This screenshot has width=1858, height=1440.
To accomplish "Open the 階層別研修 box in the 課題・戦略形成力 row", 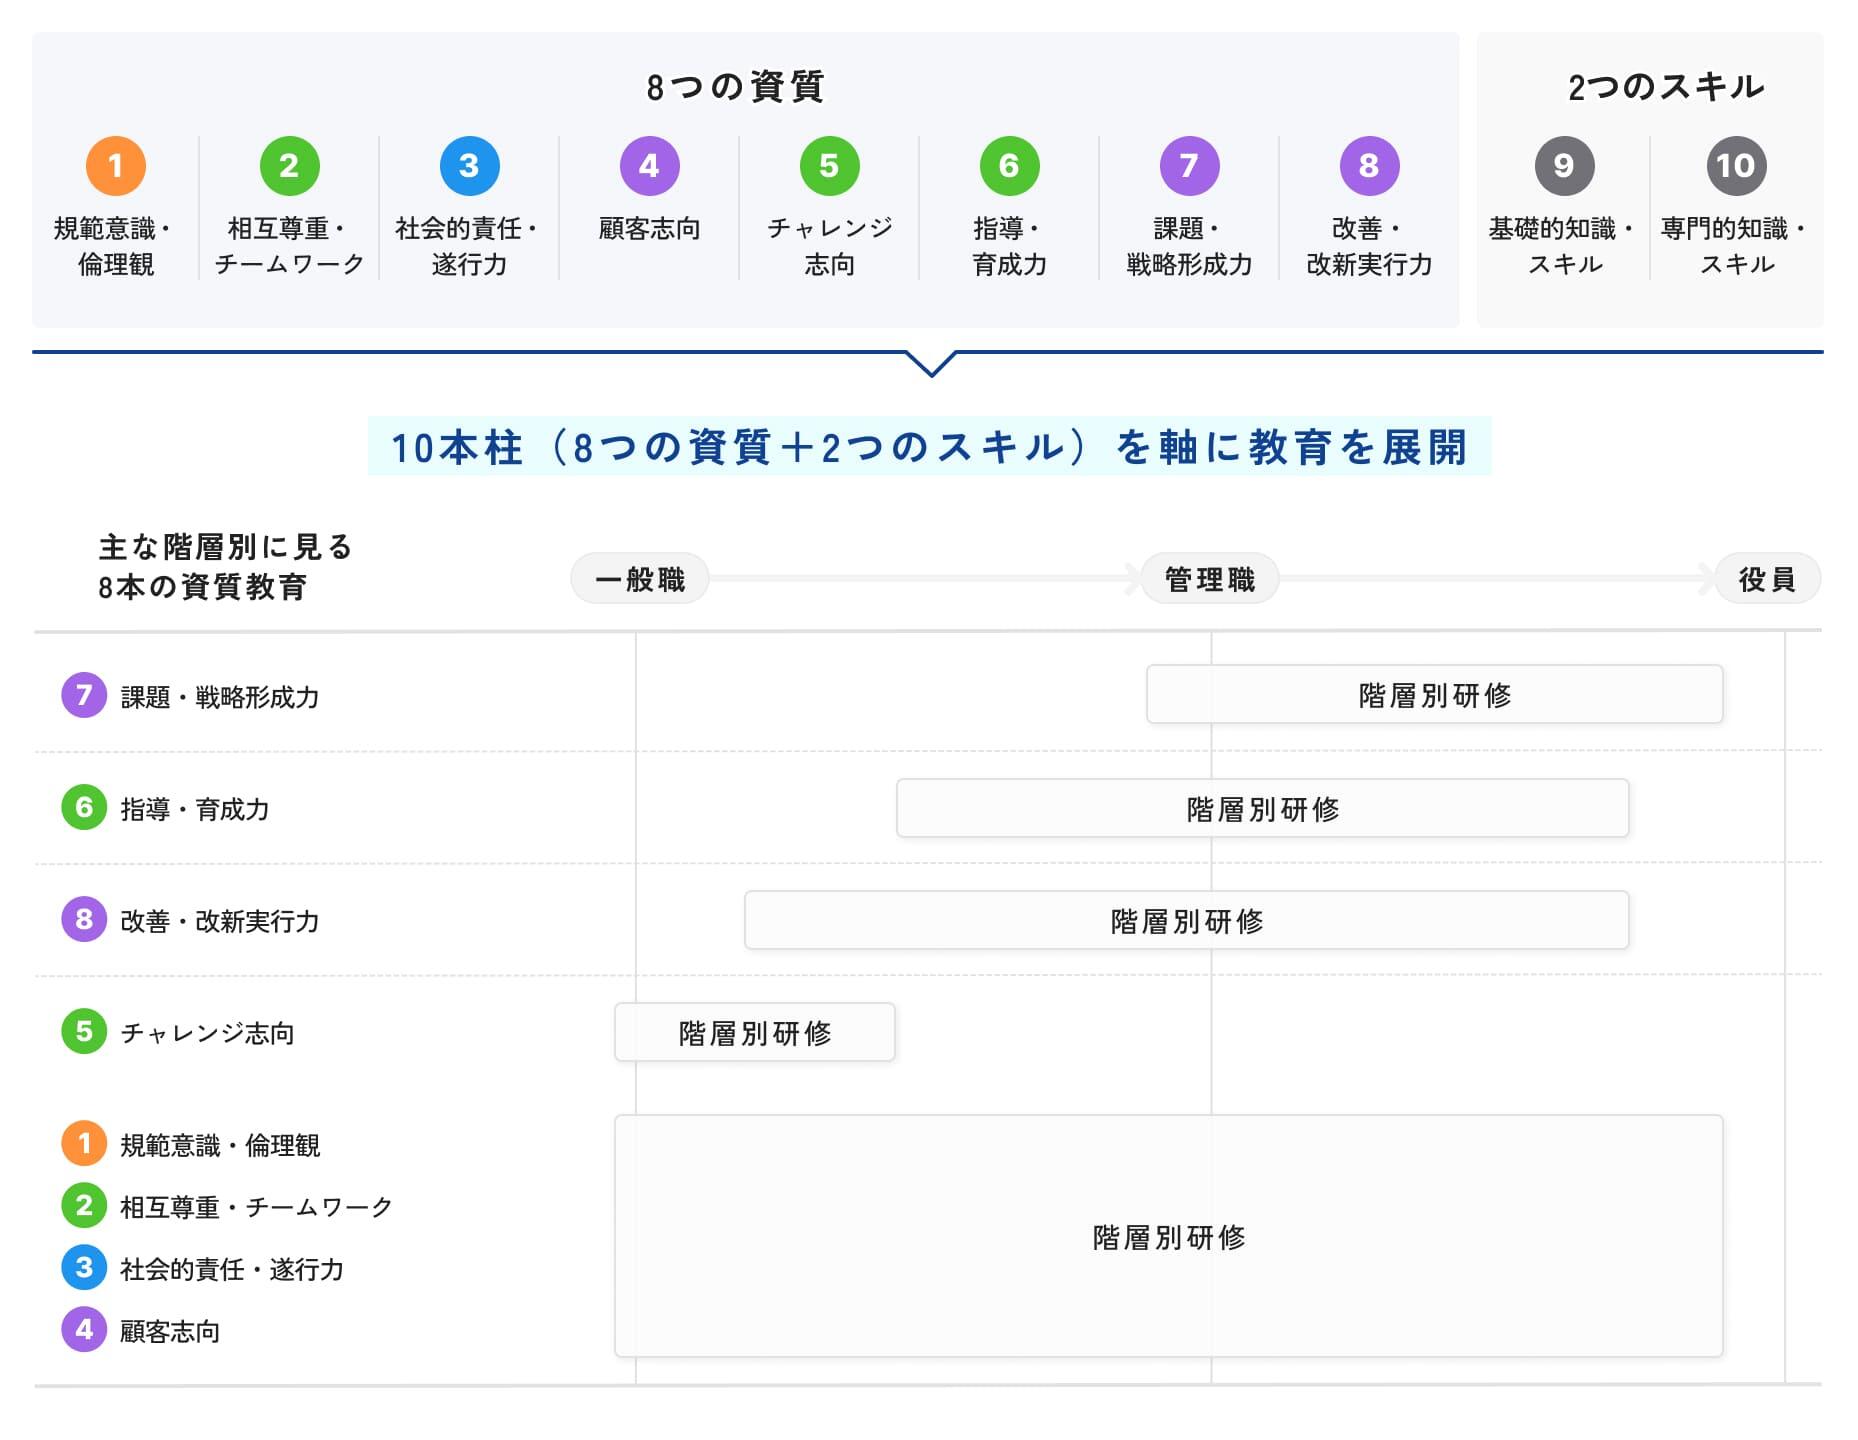I will coord(1434,693).
